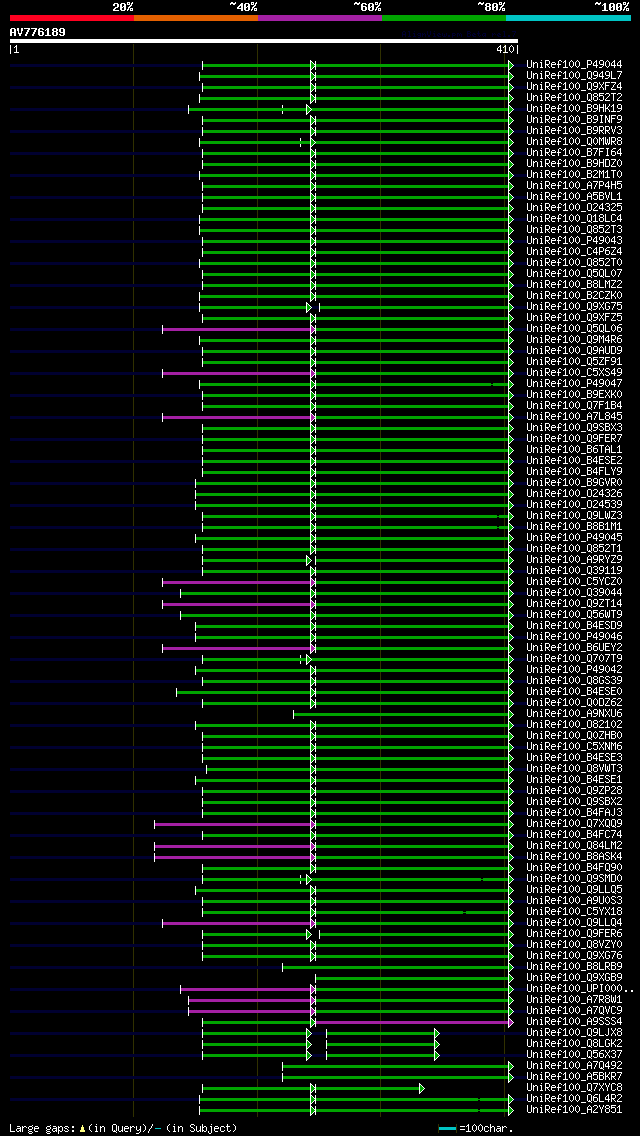
Task: Click the UniRef100_Q56WT9 label
Action: (x=574, y=614)
